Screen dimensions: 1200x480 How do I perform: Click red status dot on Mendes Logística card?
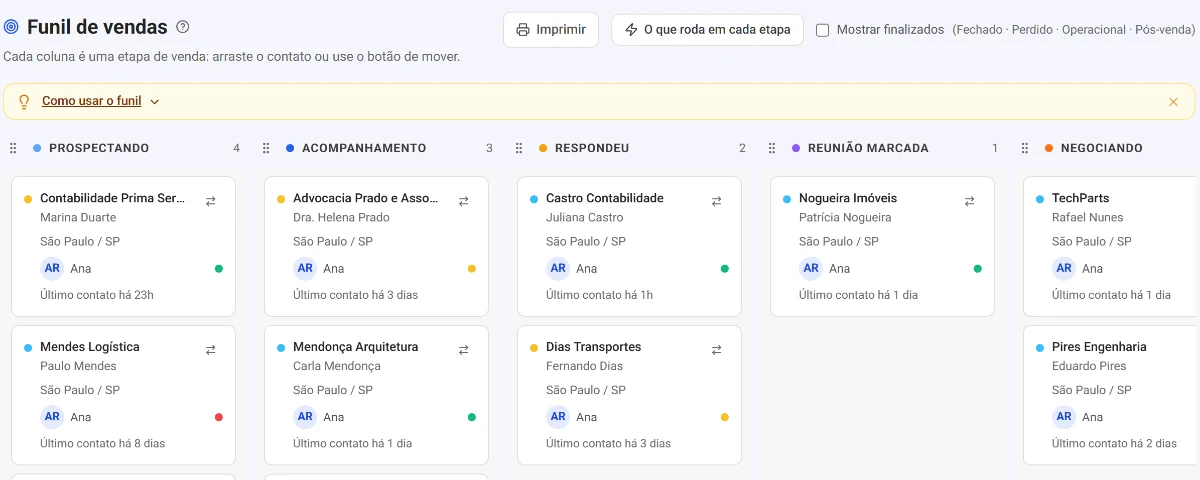point(219,417)
